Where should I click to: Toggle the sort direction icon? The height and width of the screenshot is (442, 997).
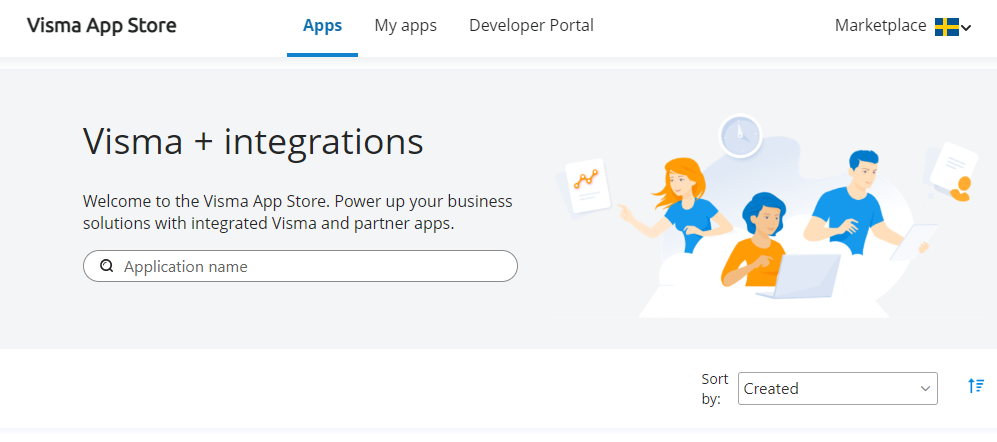click(976, 385)
